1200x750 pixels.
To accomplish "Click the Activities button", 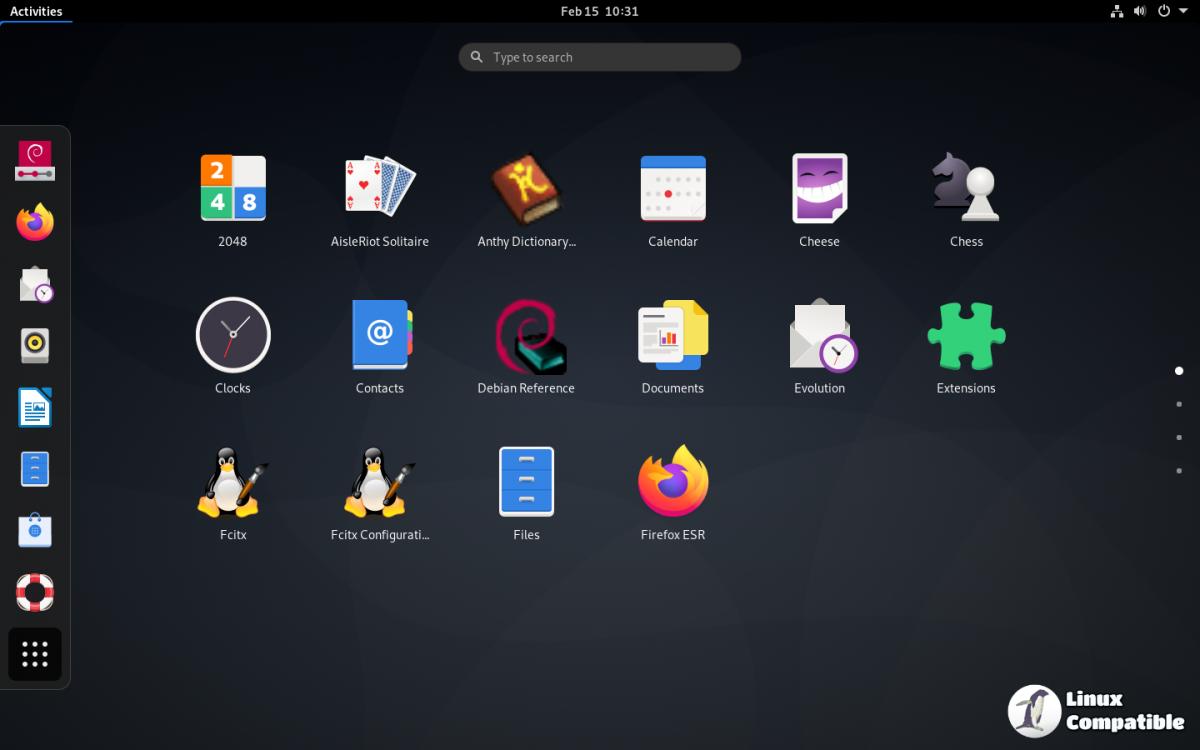I will point(36,11).
